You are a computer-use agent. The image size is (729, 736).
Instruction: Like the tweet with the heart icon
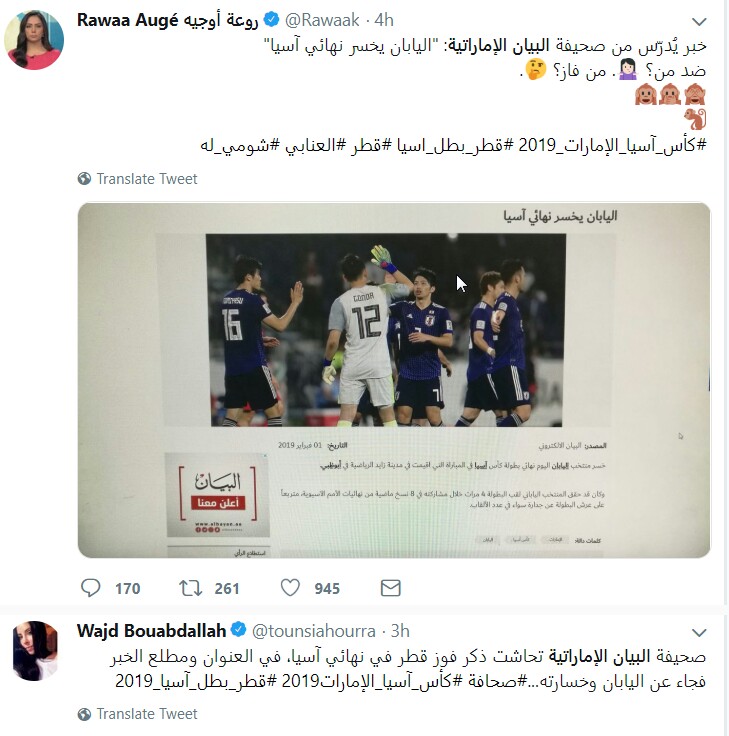pyautogui.click(x=290, y=588)
